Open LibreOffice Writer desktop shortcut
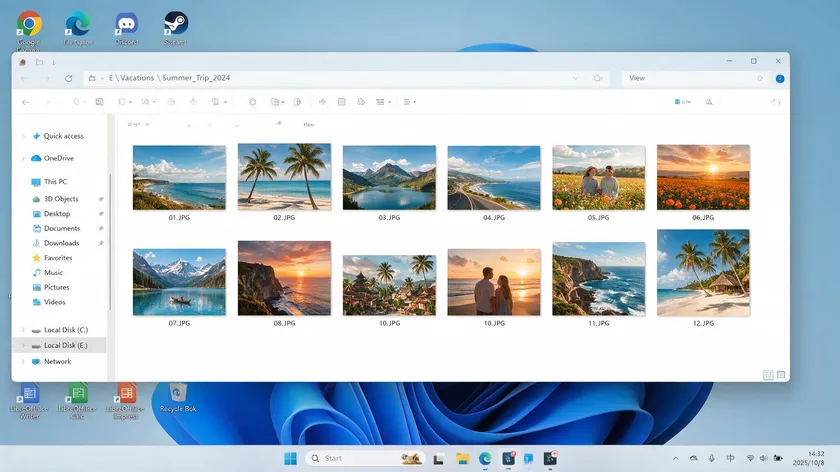Viewport: 840px width, 472px height. pyautogui.click(x=29, y=401)
